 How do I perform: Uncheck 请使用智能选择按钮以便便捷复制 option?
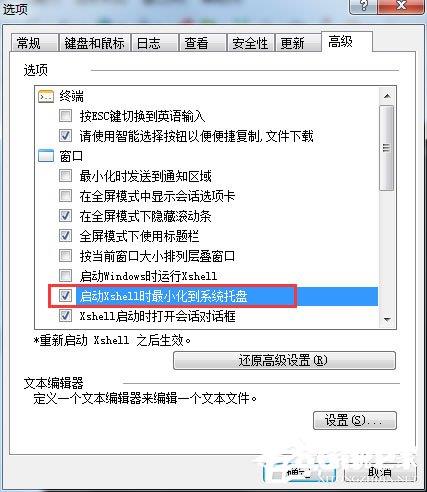(65, 136)
